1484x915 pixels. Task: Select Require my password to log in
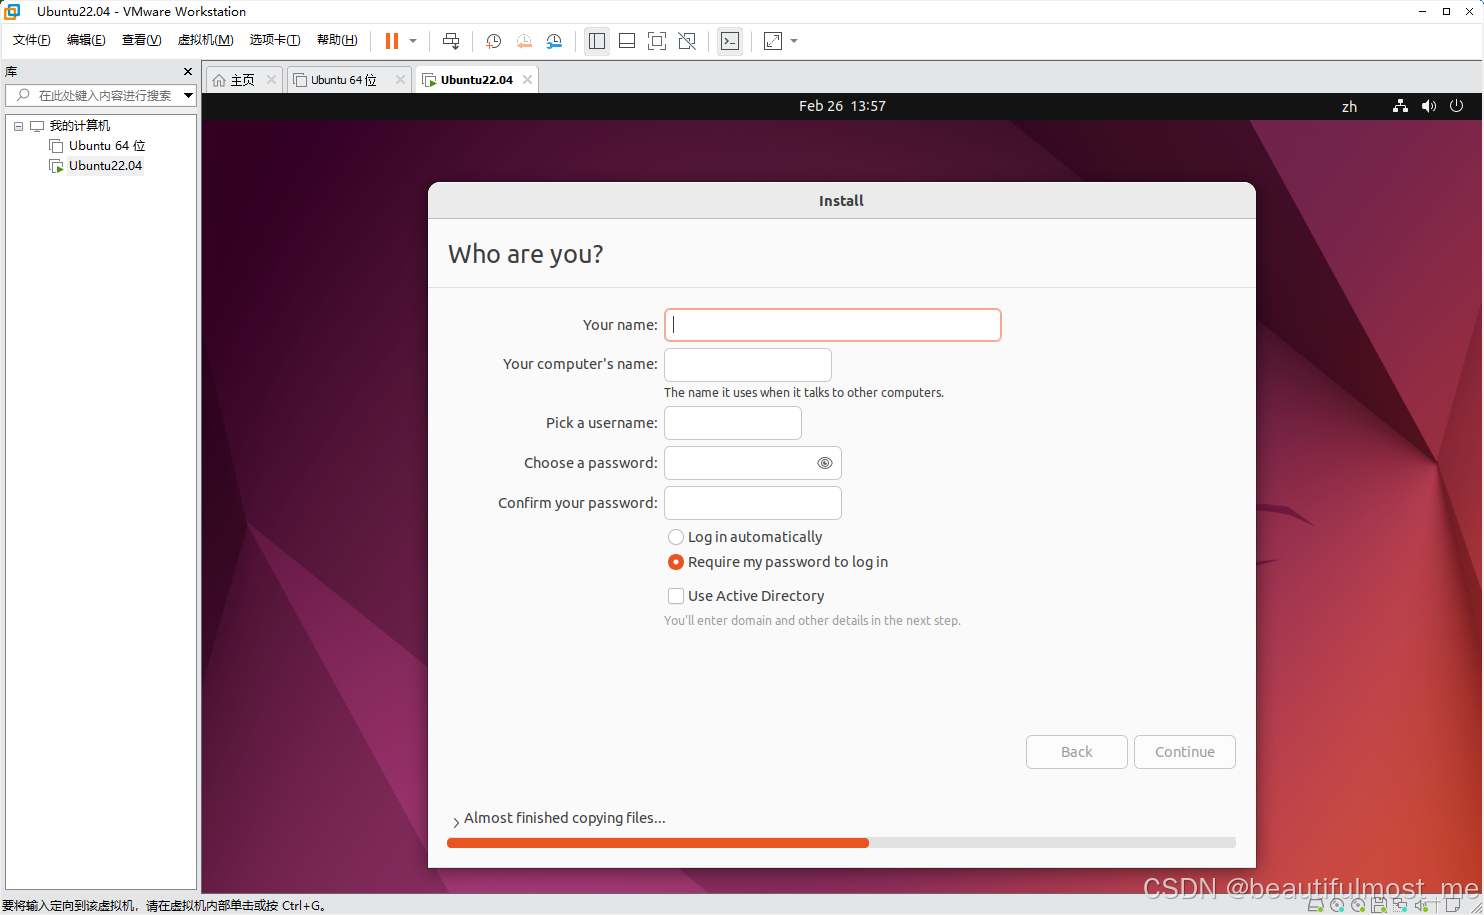point(676,562)
